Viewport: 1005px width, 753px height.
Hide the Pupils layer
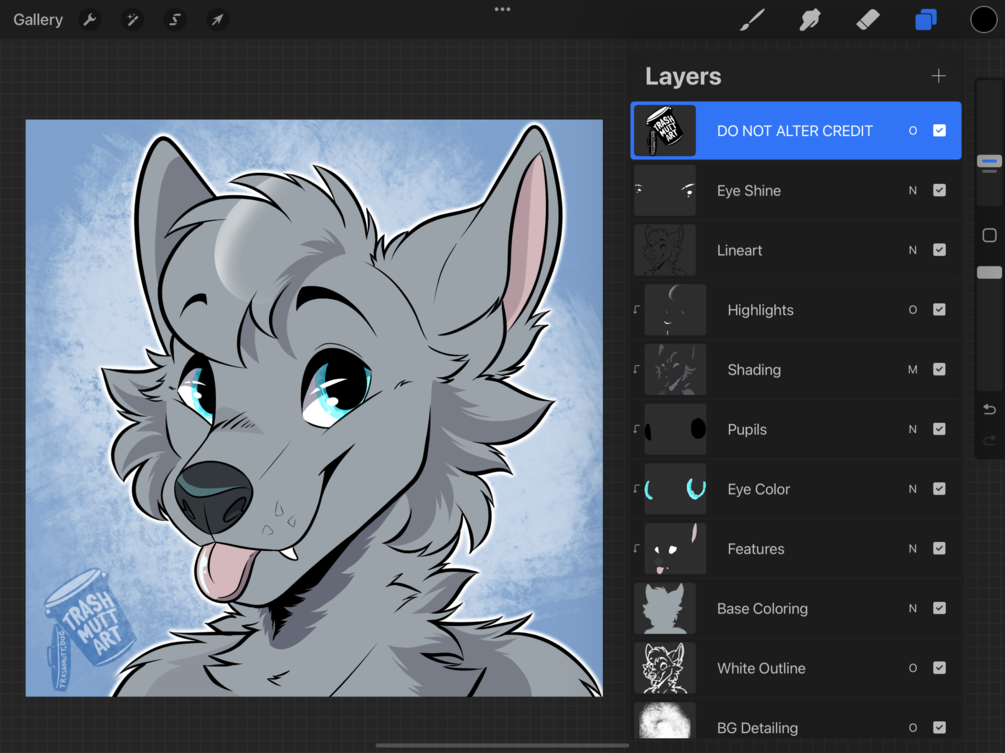939,429
